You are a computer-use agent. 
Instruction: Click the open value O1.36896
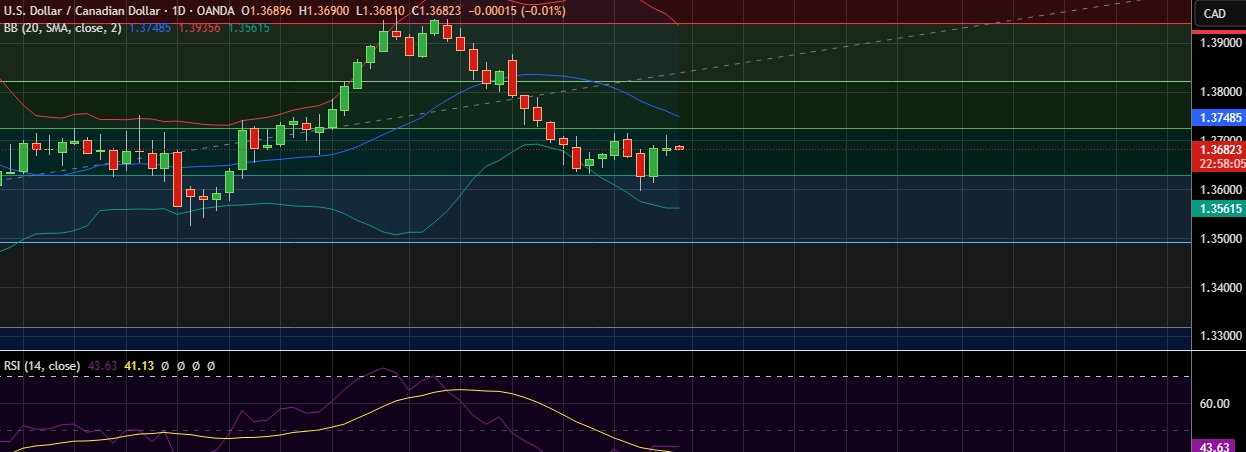[x=268, y=13]
